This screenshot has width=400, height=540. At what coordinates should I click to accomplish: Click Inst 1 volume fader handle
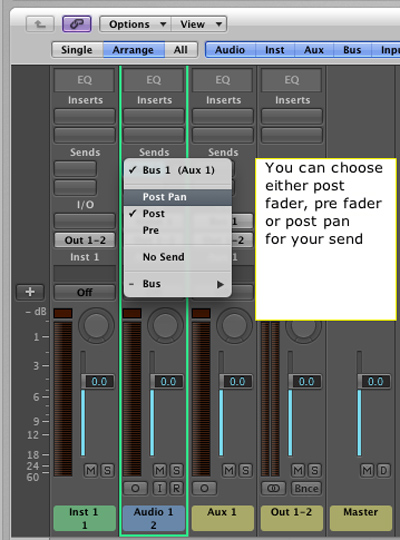pos(98,382)
